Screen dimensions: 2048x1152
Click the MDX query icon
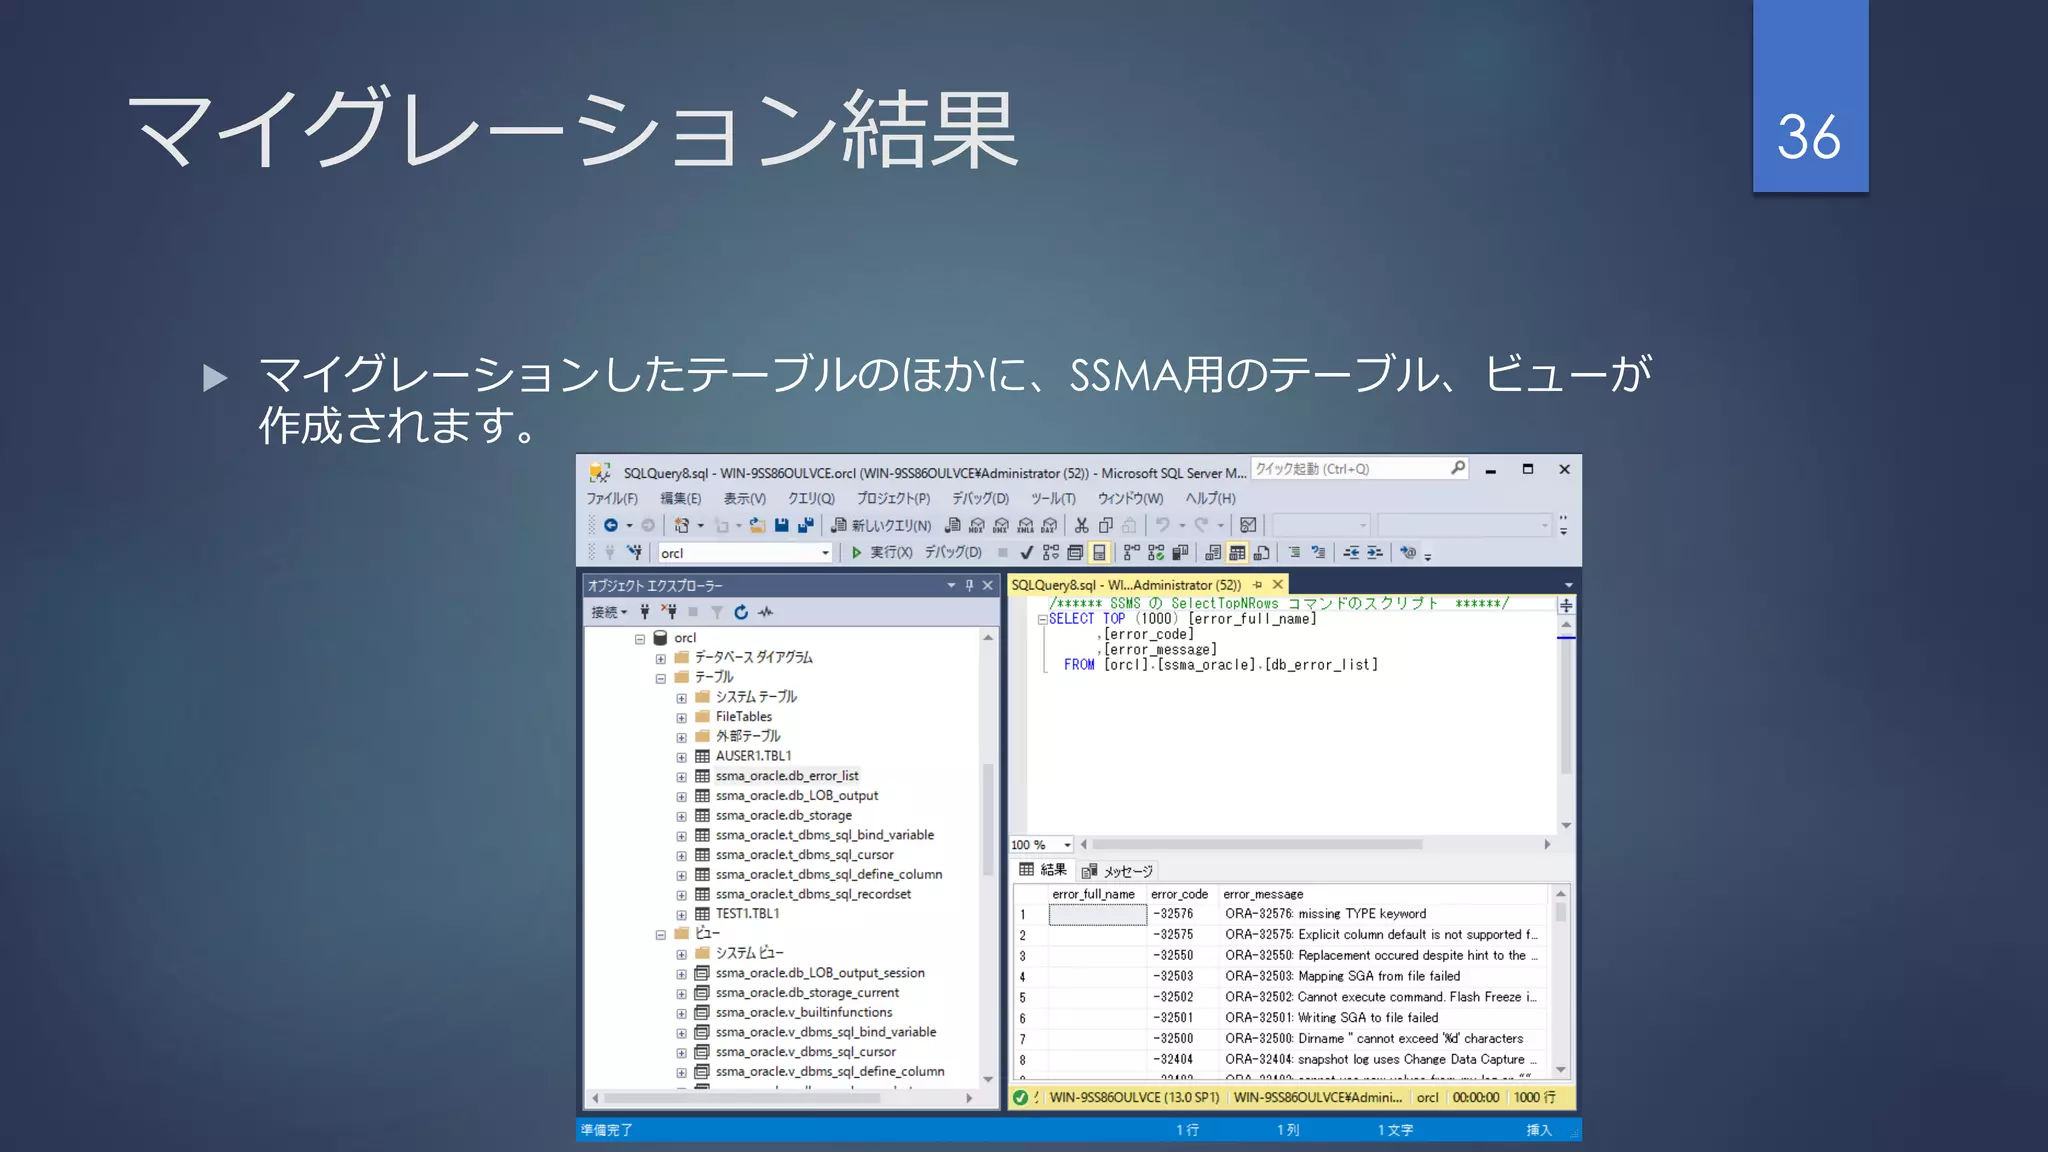[x=977, y=525]
